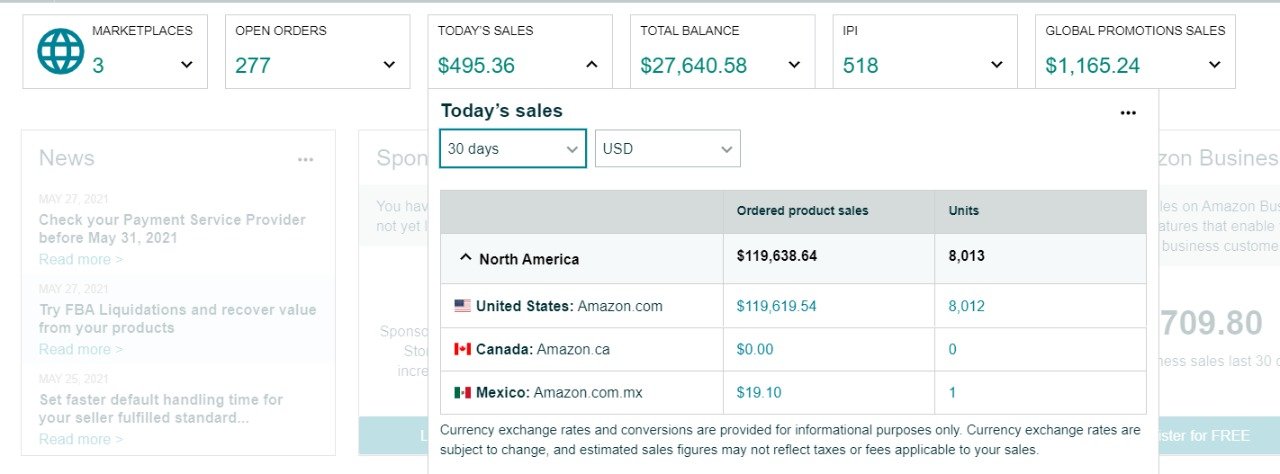
Task: Click the Canada $0.00 sales link
Action: tap(755, 349)
